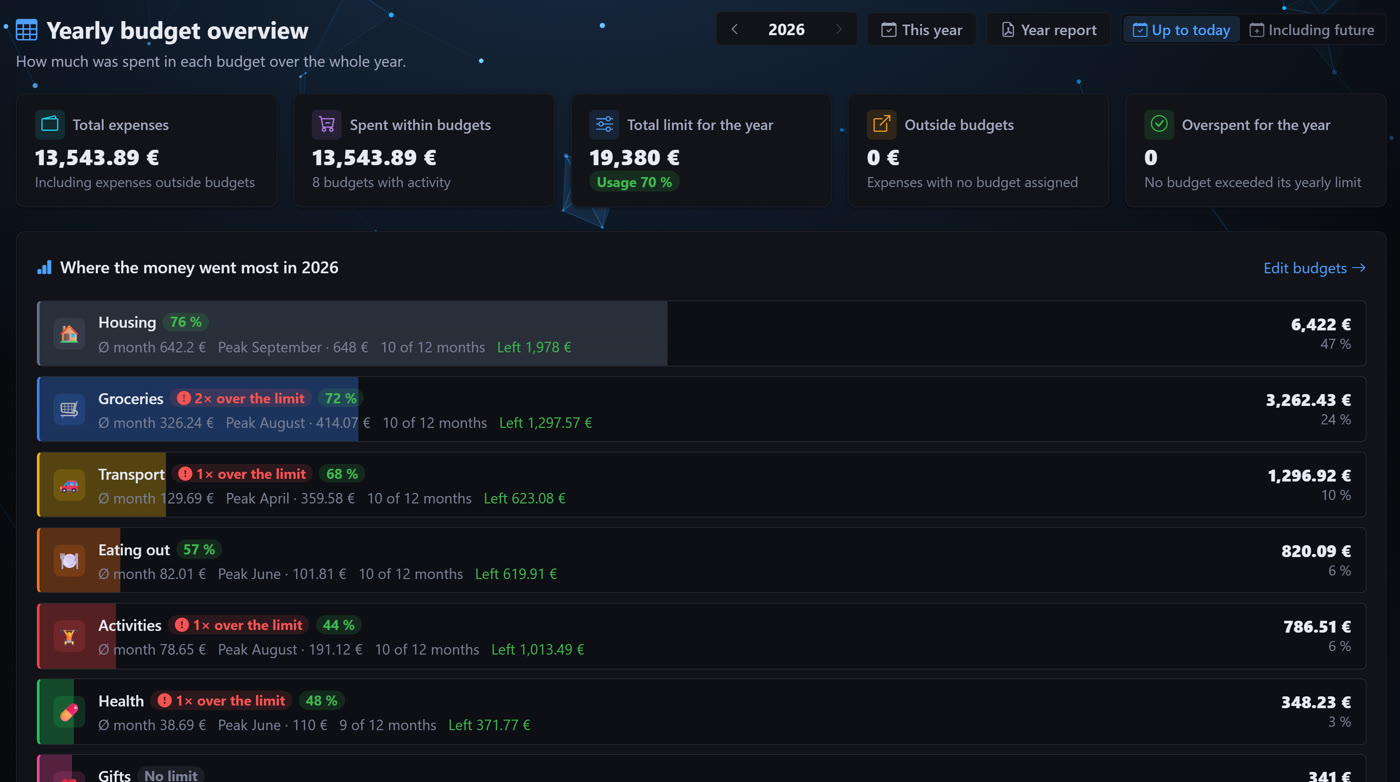Click the 9 of 12 months text
Screen dimensions: 1400x782
388,725
